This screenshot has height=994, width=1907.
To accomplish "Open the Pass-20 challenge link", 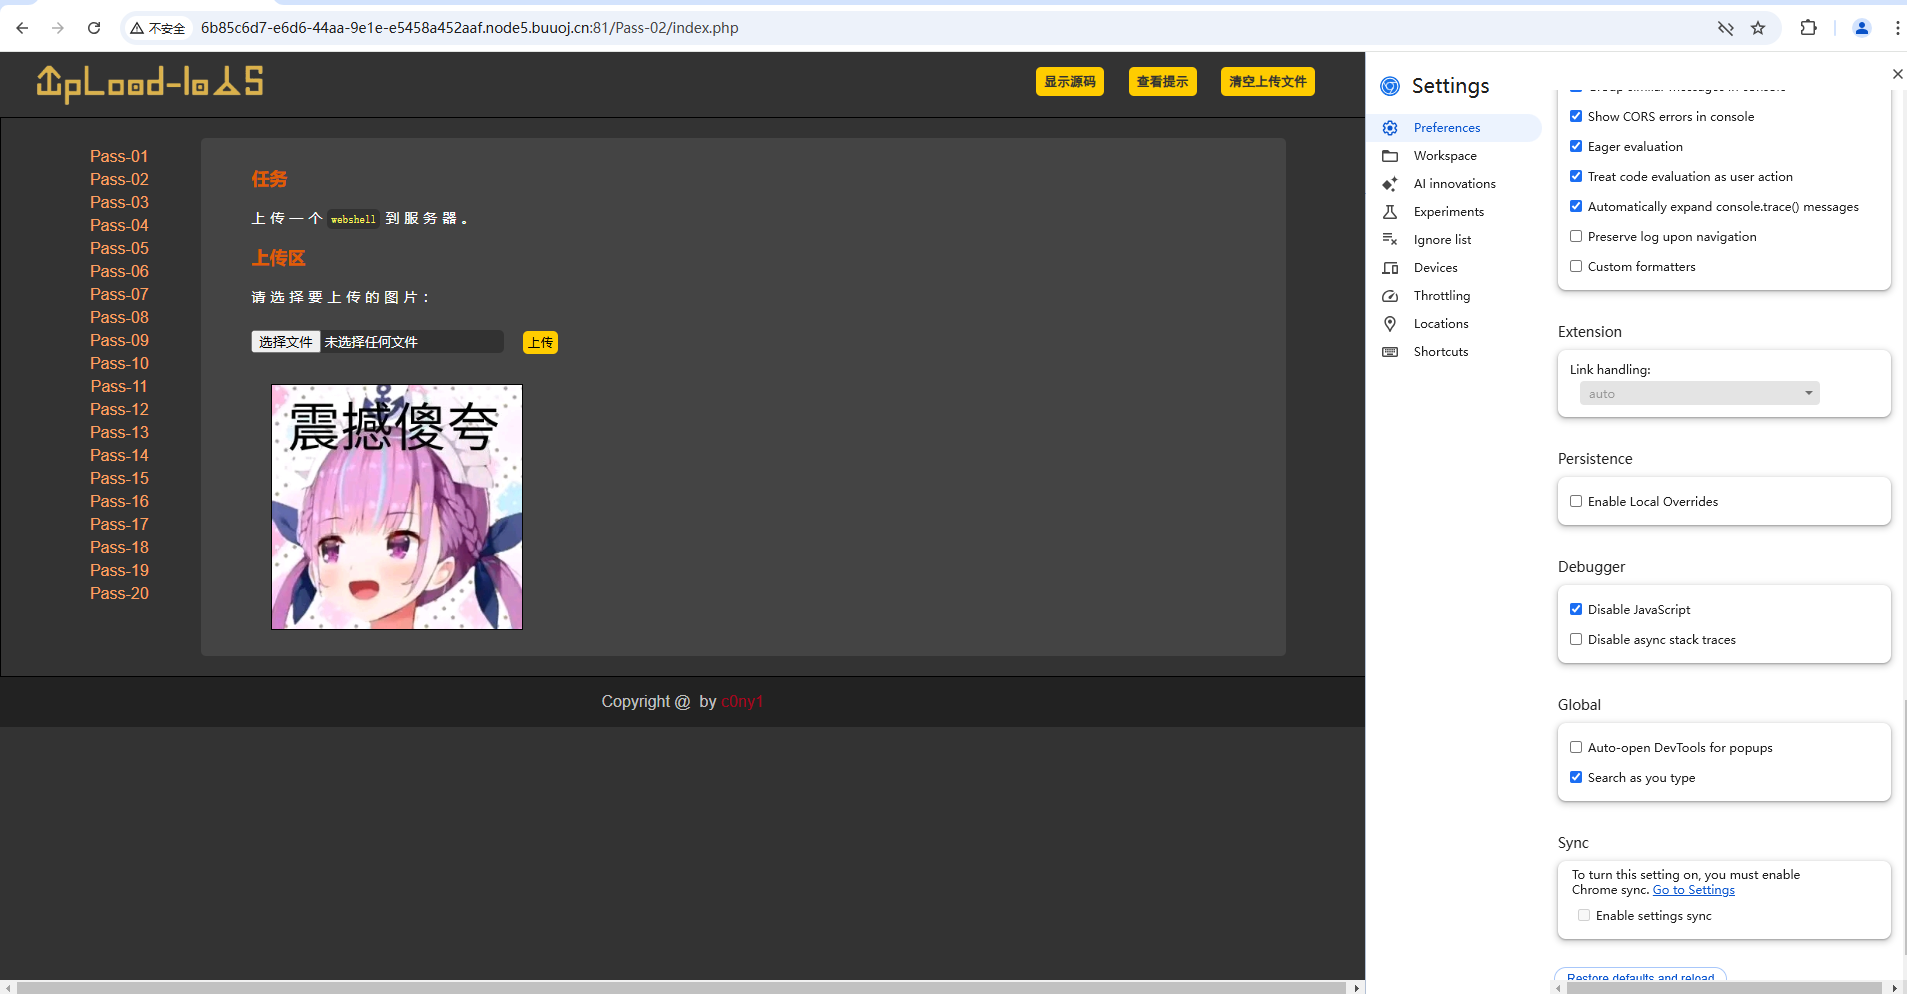I will click(x=119, y=593).
